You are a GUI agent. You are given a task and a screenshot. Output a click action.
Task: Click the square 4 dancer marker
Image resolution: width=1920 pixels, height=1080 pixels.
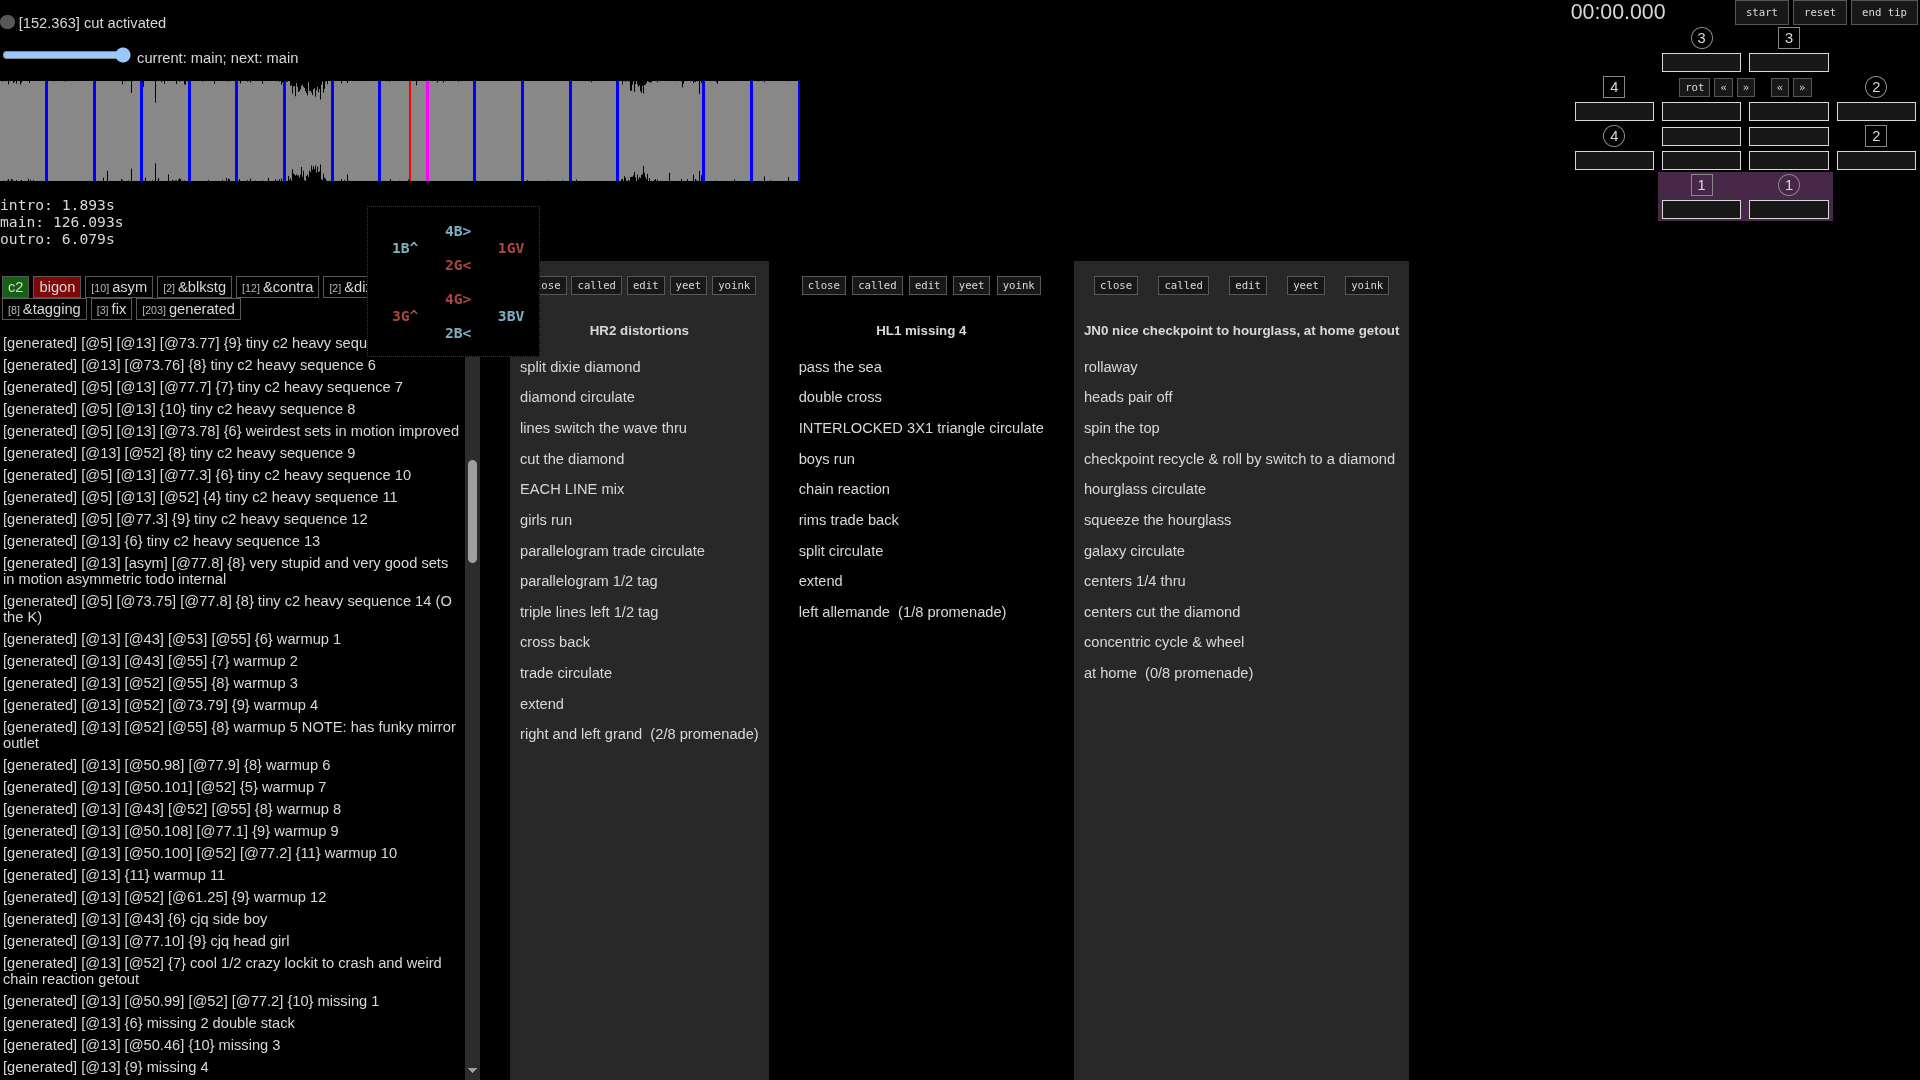(x=1613, y=87)
